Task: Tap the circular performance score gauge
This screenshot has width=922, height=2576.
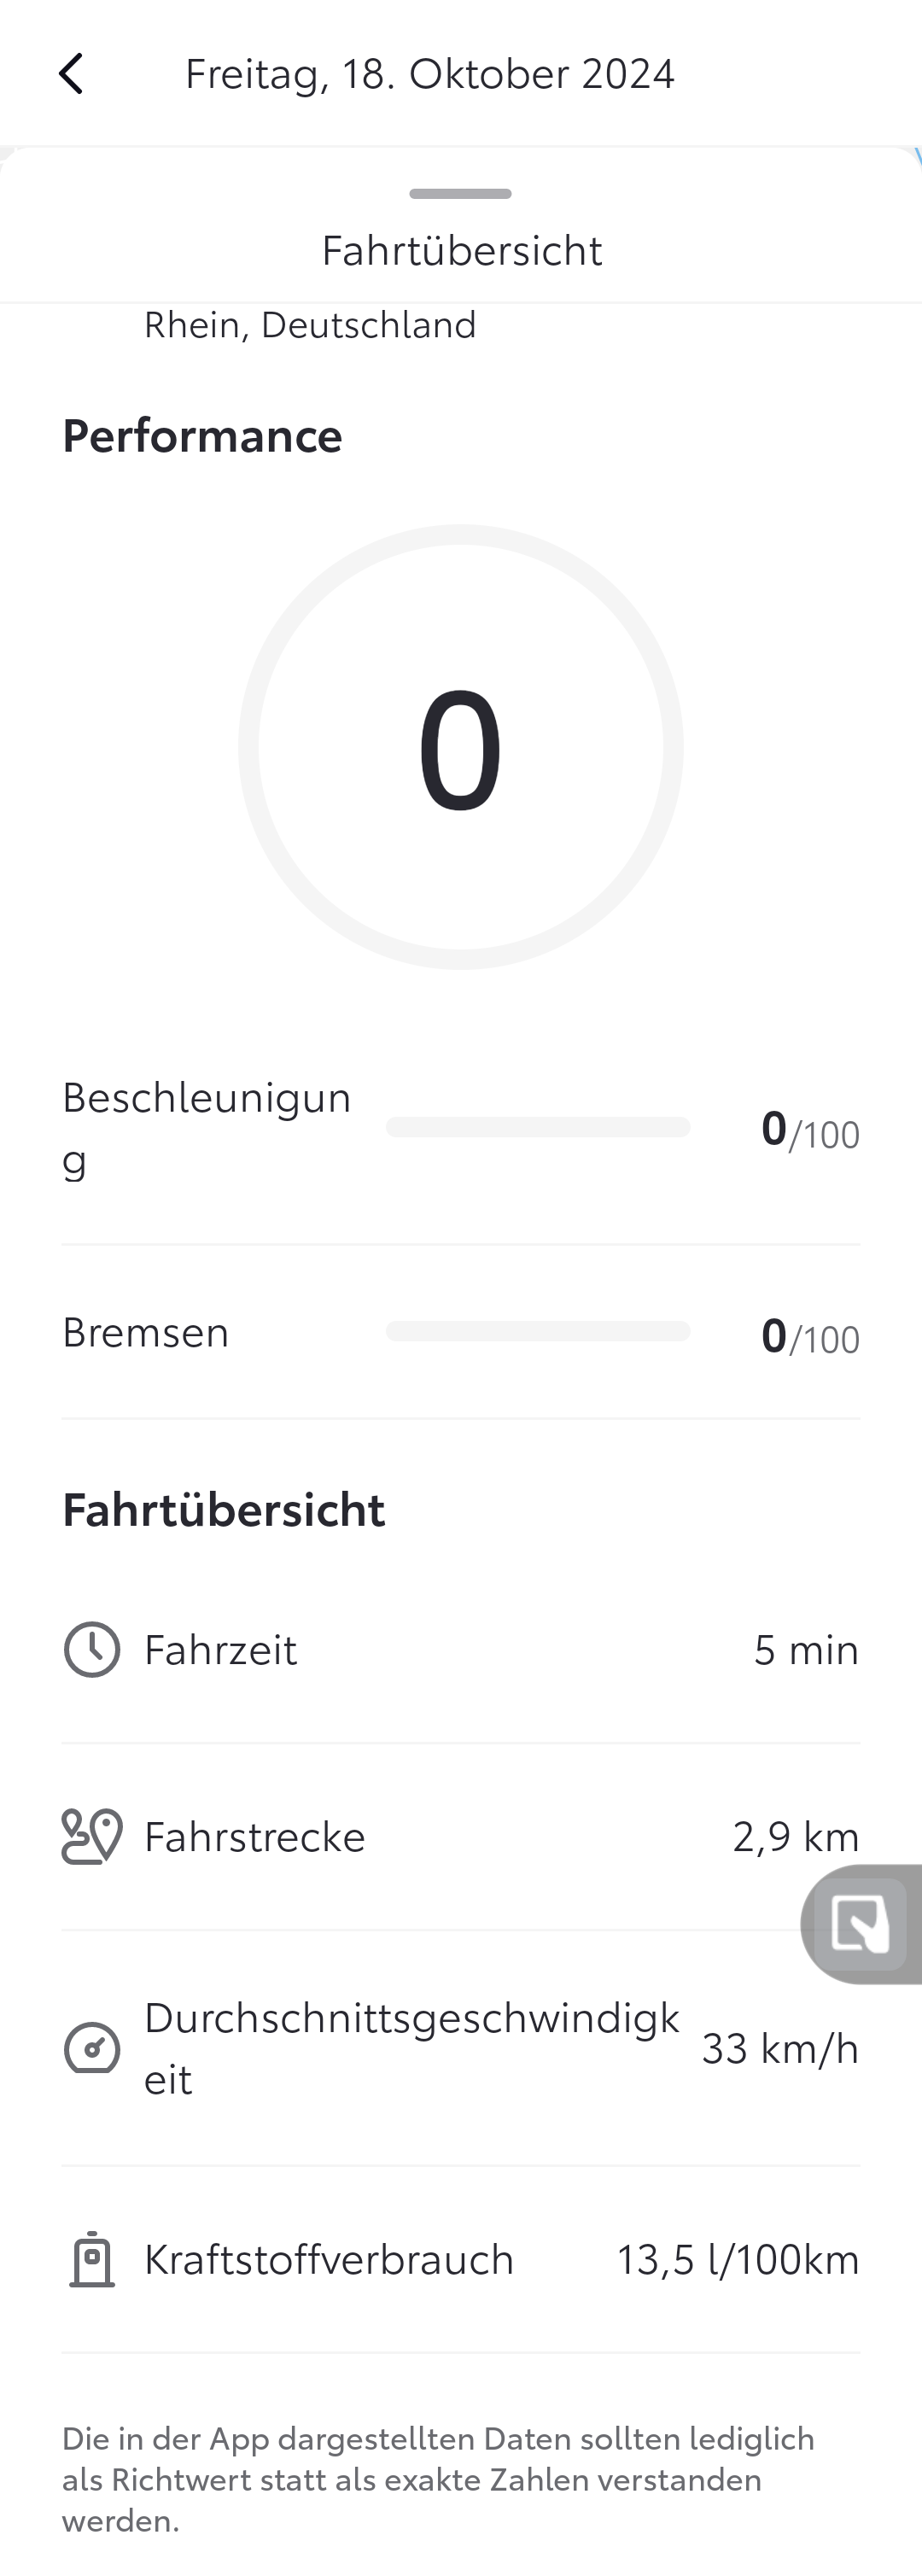Action: 461,747
